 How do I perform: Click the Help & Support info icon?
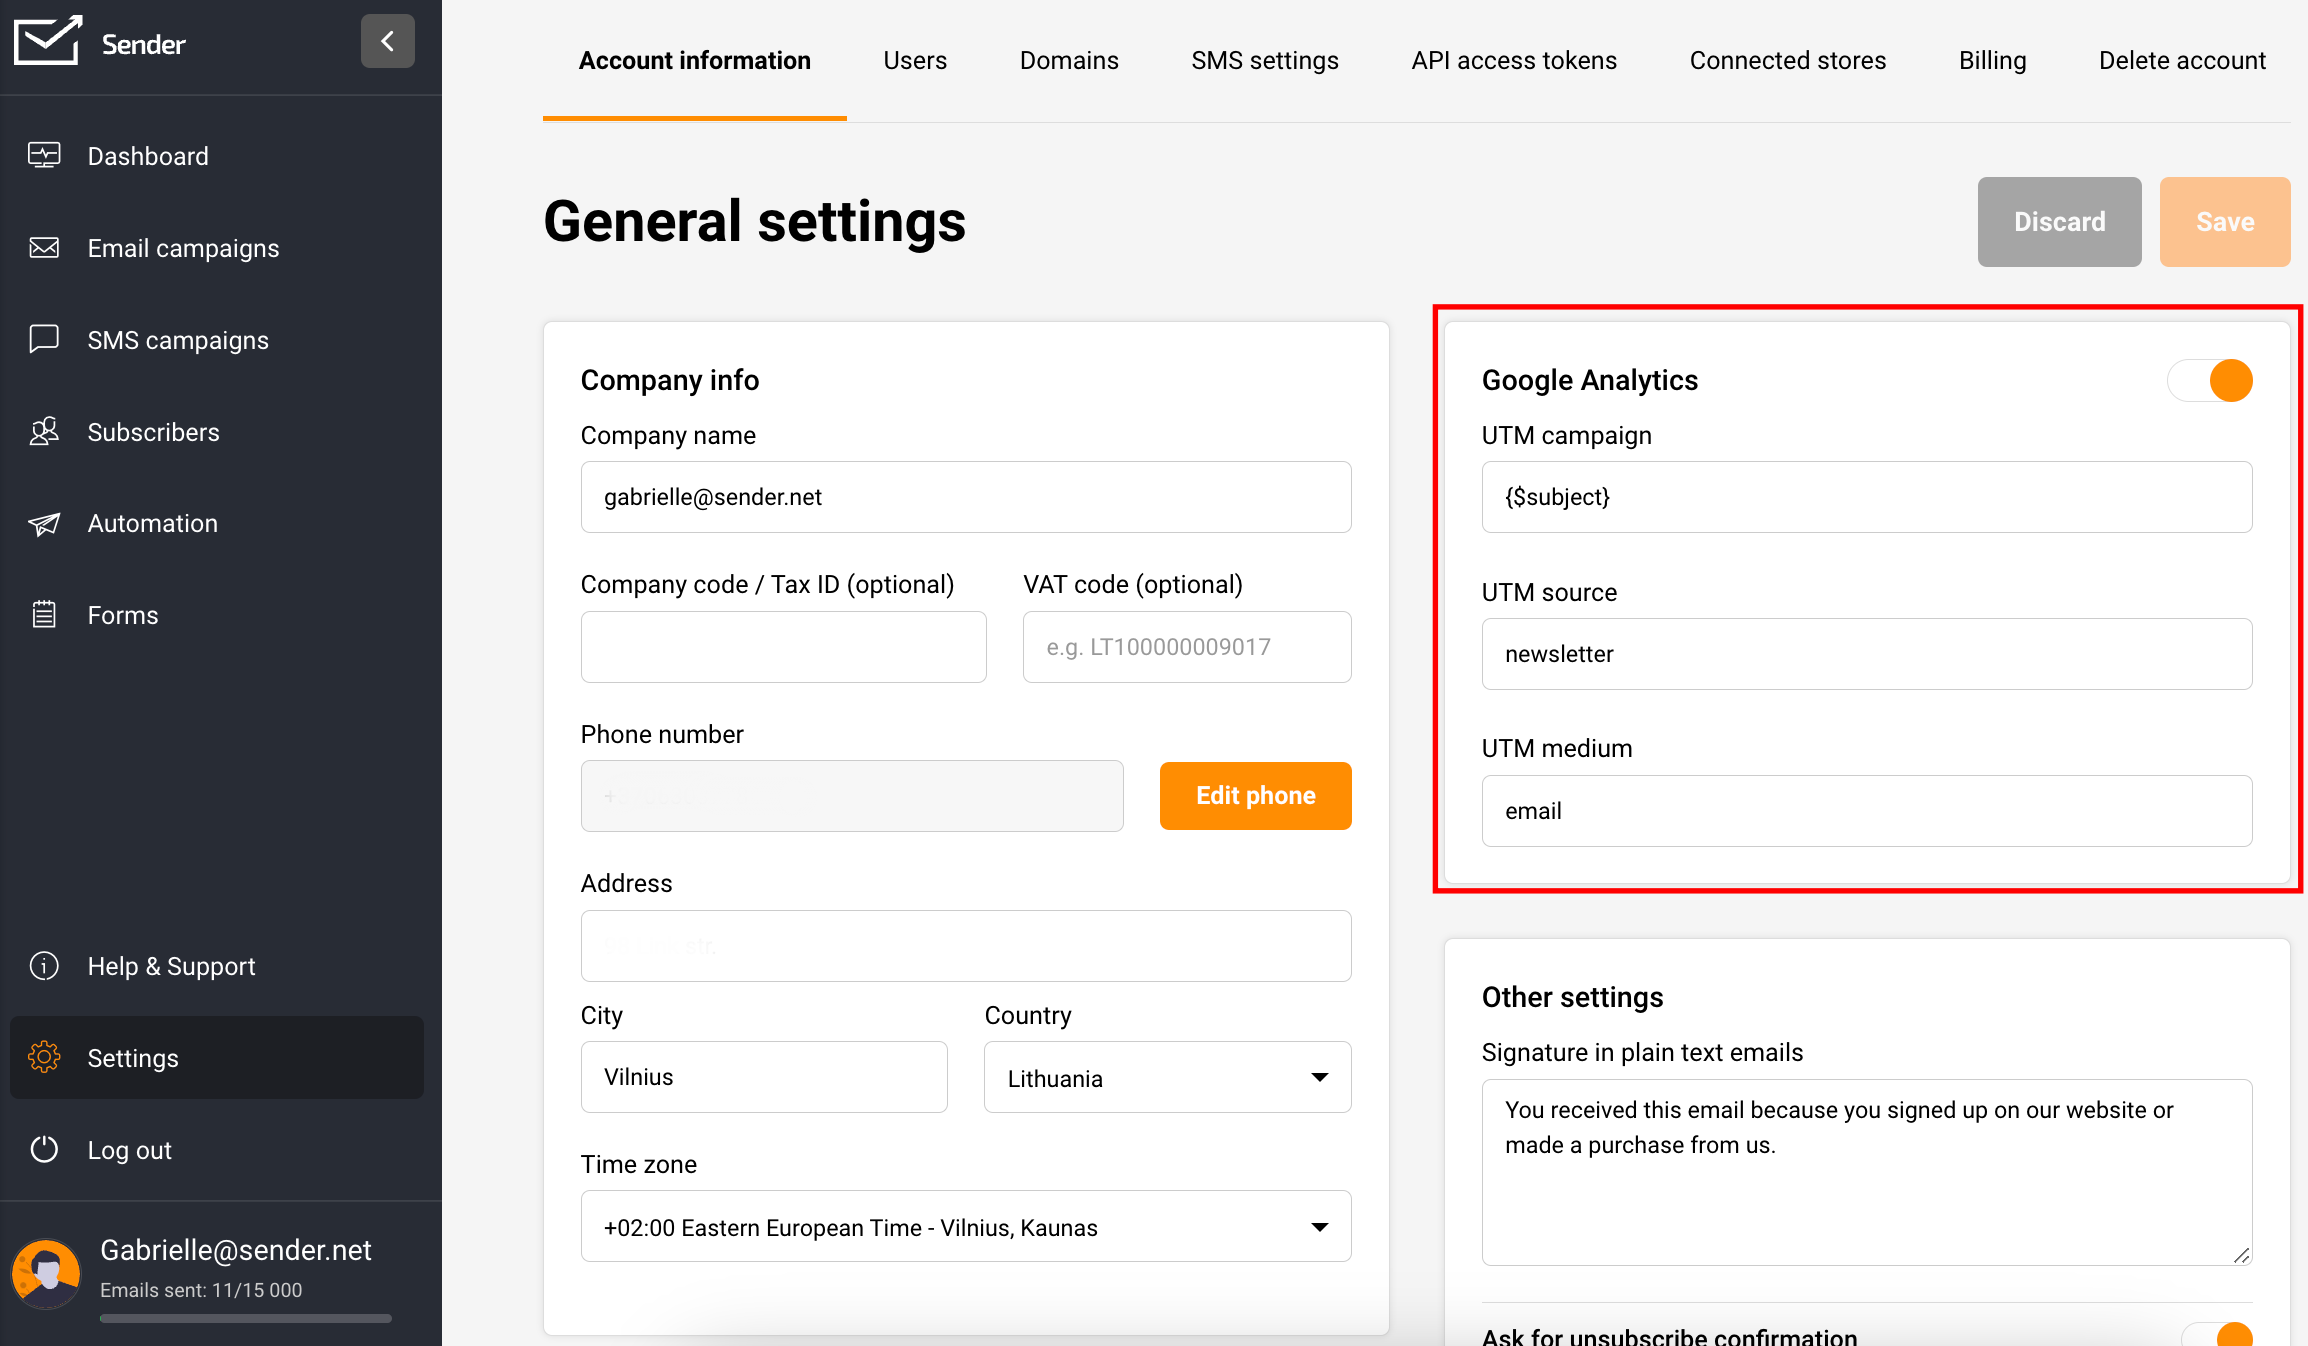coord(44,966)
